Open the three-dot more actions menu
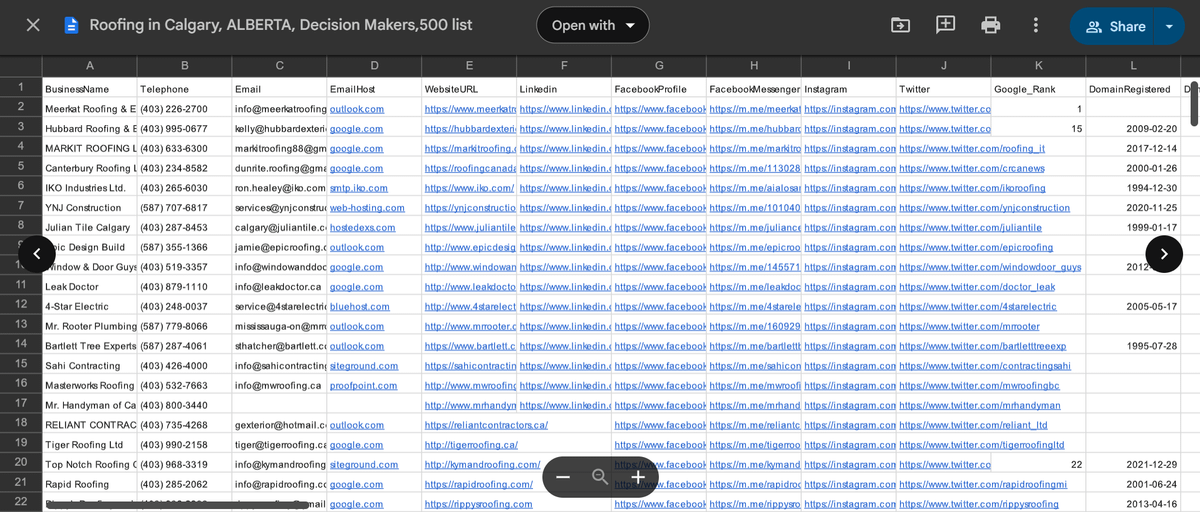 click(x=1036, y=25)
